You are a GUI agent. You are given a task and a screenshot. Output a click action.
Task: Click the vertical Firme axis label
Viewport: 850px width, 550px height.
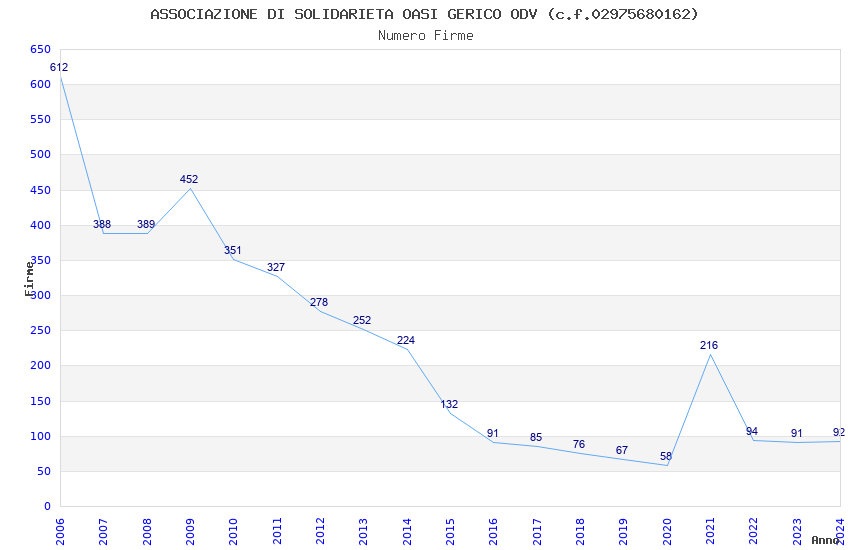click(29, 279)
